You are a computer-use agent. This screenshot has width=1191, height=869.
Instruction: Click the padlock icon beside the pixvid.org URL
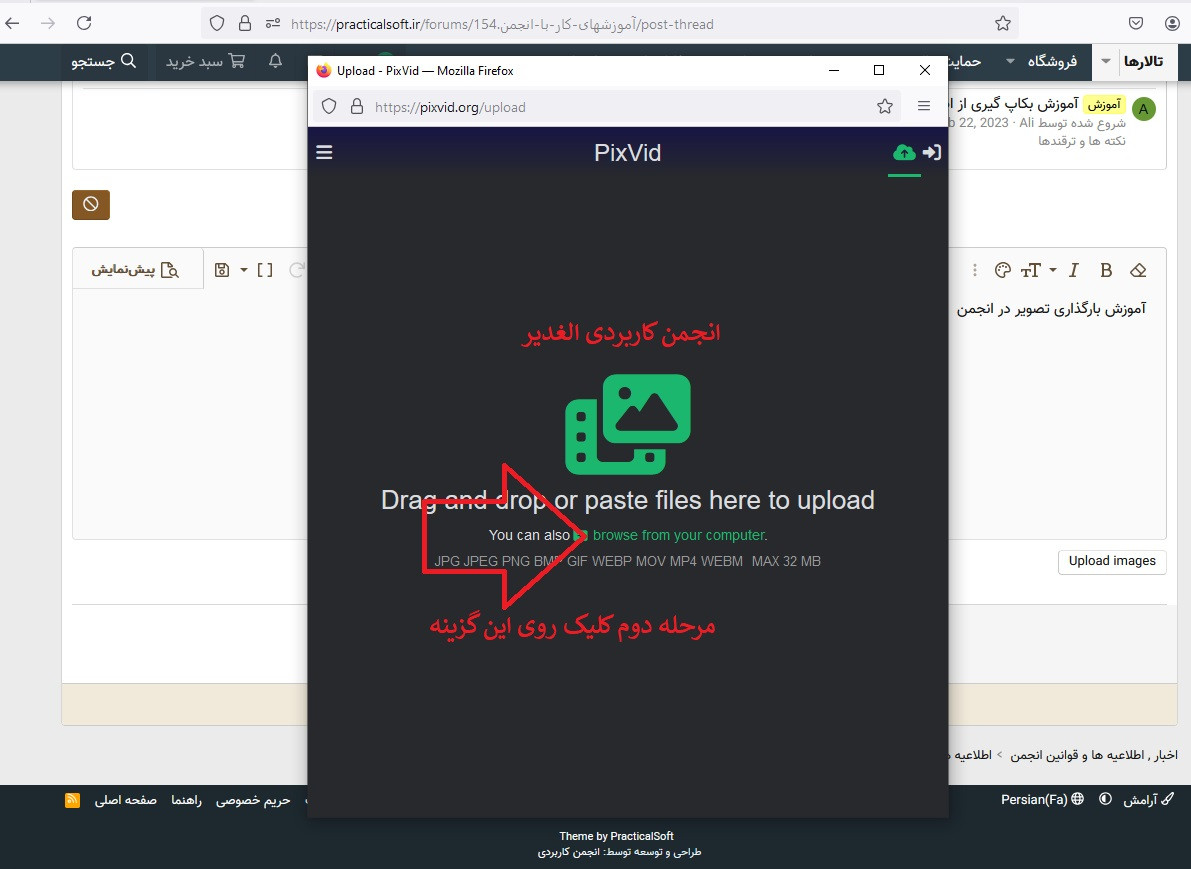[356, 107]
